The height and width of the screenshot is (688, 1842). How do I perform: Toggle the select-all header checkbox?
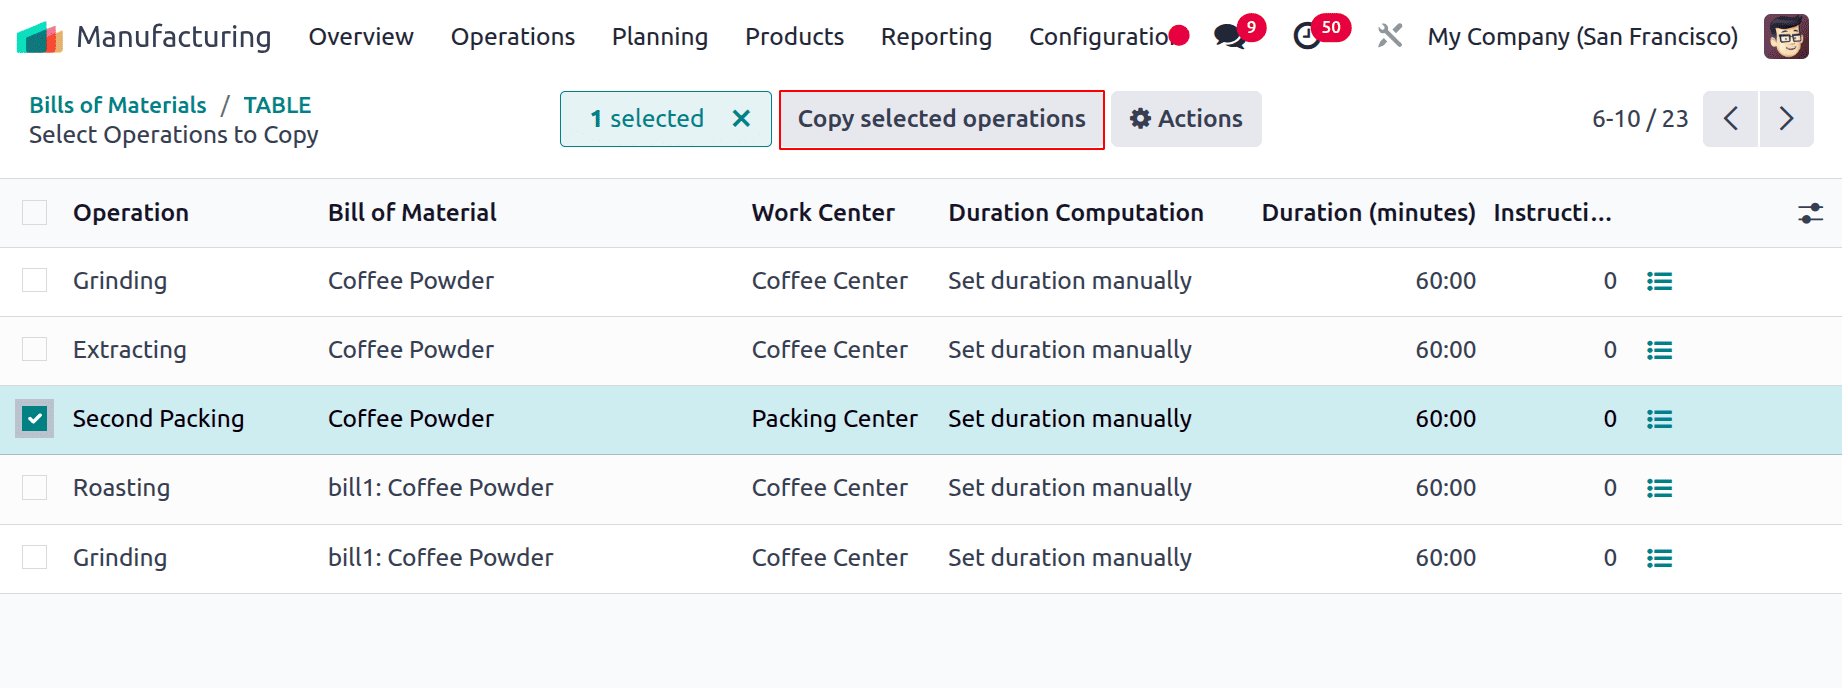point(35,213)
